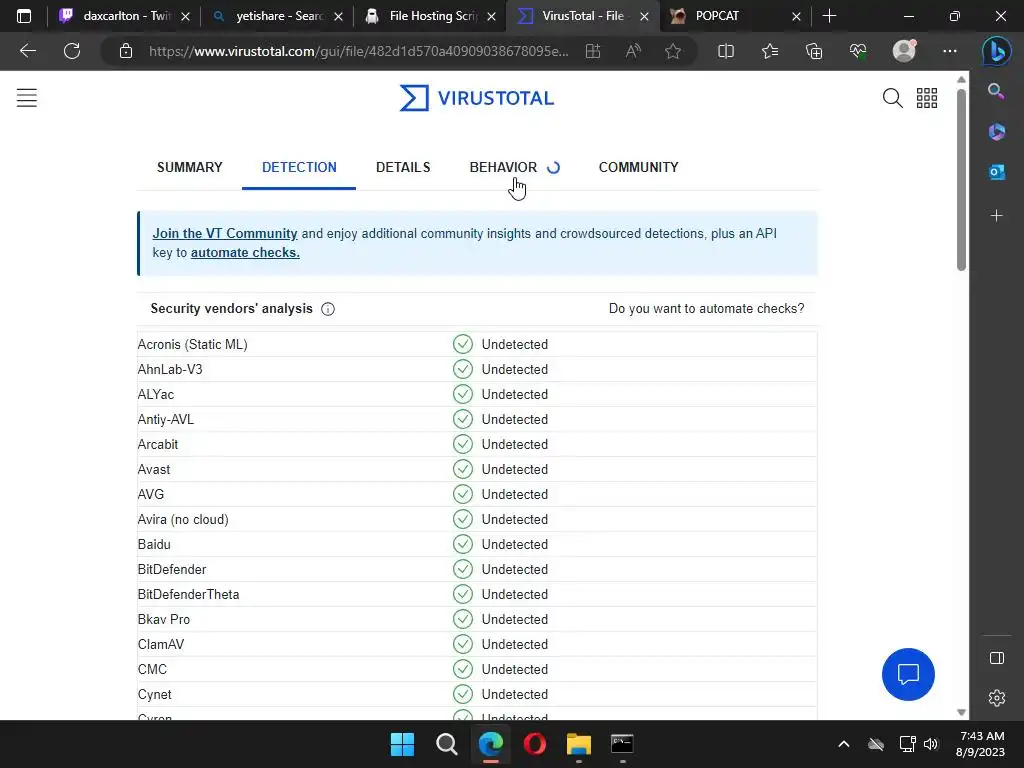1024x768 pixels.
Task: Click the taskbar volume icon
Action: pyautogui.click(x=931, y=744)
